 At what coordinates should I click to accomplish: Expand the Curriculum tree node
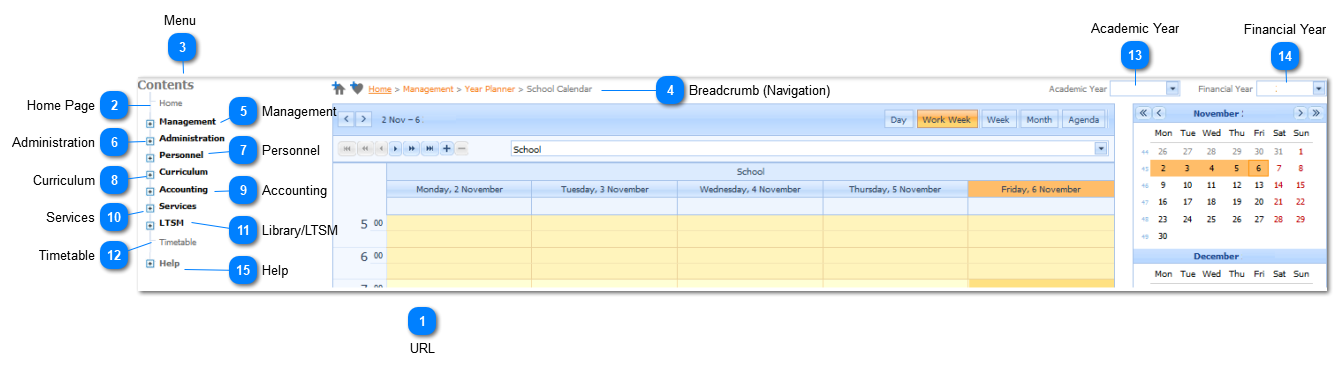[150, 175]
